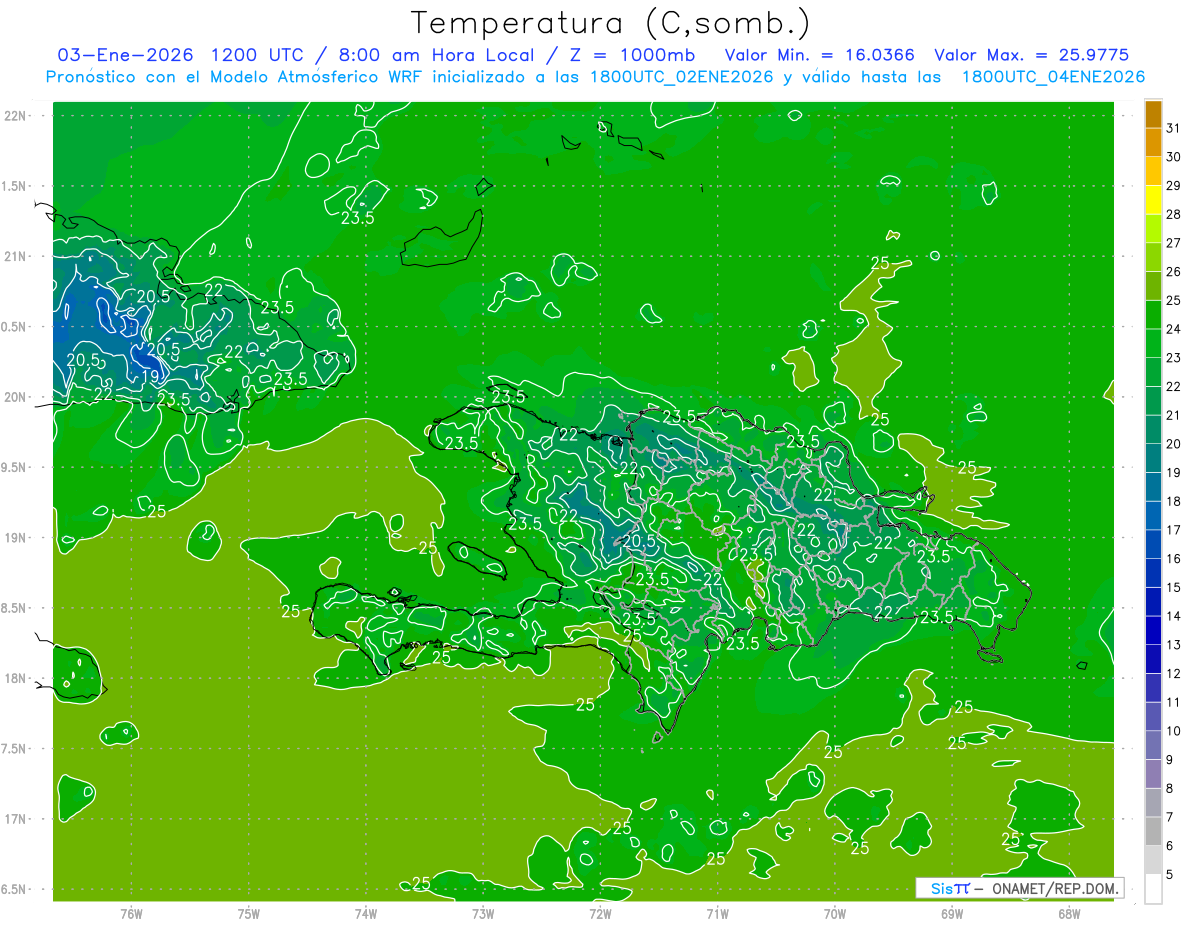Click the '1800UTC_04ENE2026' valid-until timestamp
The image size is (1200, 927).
point(1052,77)
